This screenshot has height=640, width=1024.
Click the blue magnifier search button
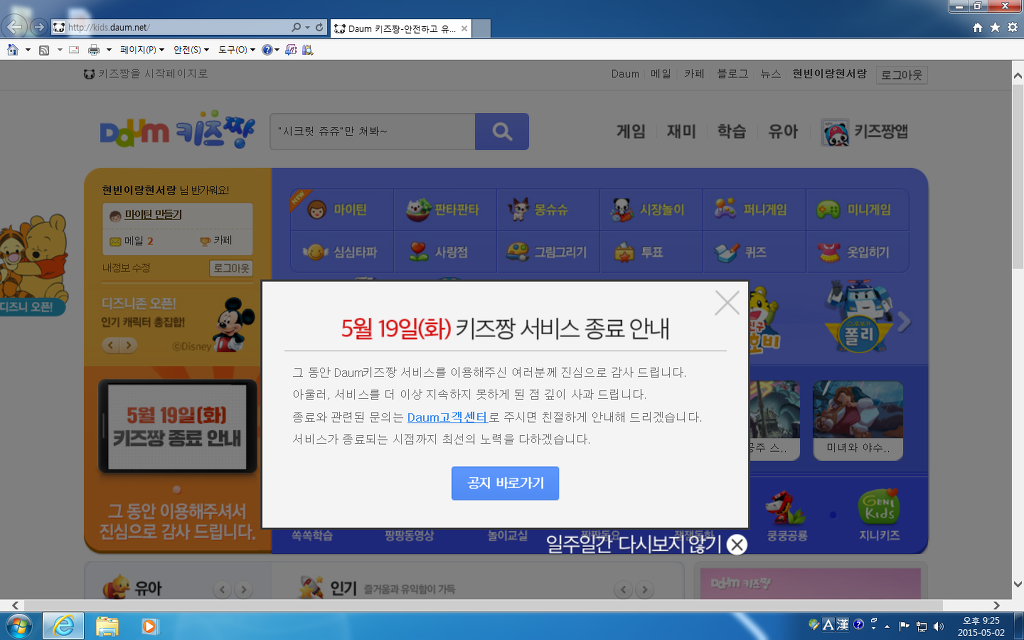[x=501, y=131]
